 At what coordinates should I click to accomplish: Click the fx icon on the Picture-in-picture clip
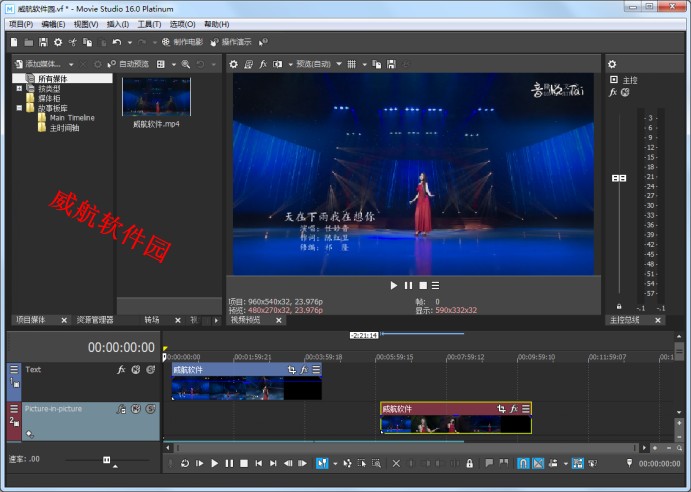[x=513, y=409]
